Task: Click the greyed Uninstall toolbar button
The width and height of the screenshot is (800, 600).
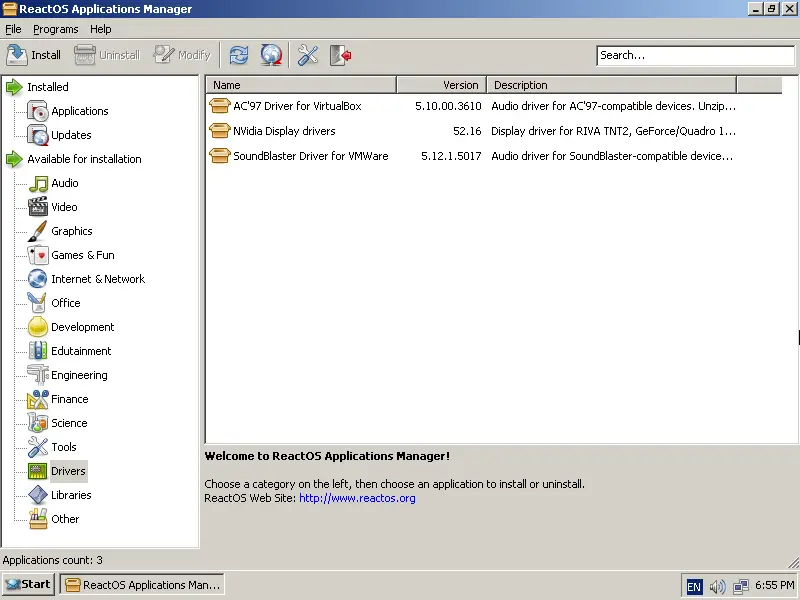Action: (107, 55)
